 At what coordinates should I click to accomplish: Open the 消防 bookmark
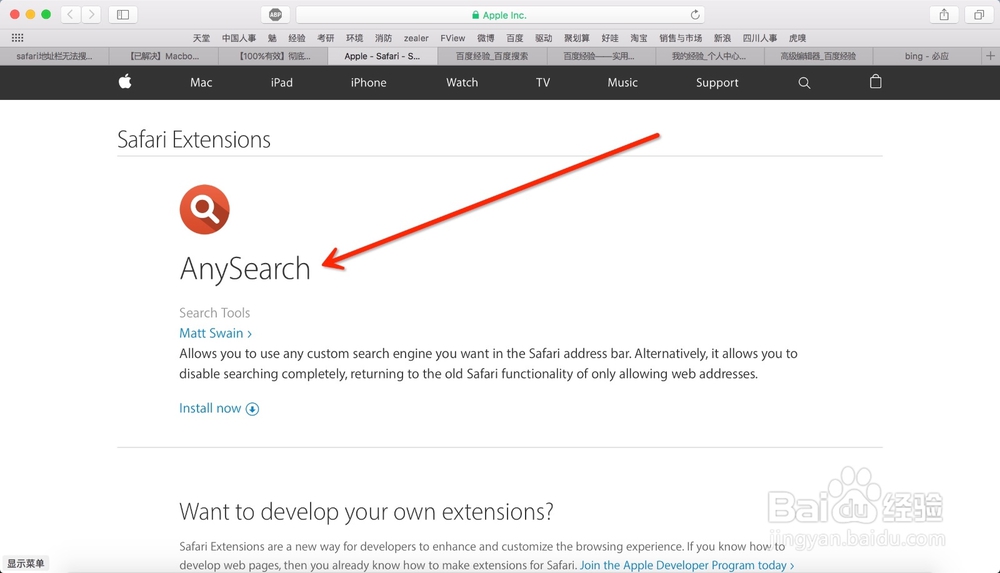coord(383,38)
